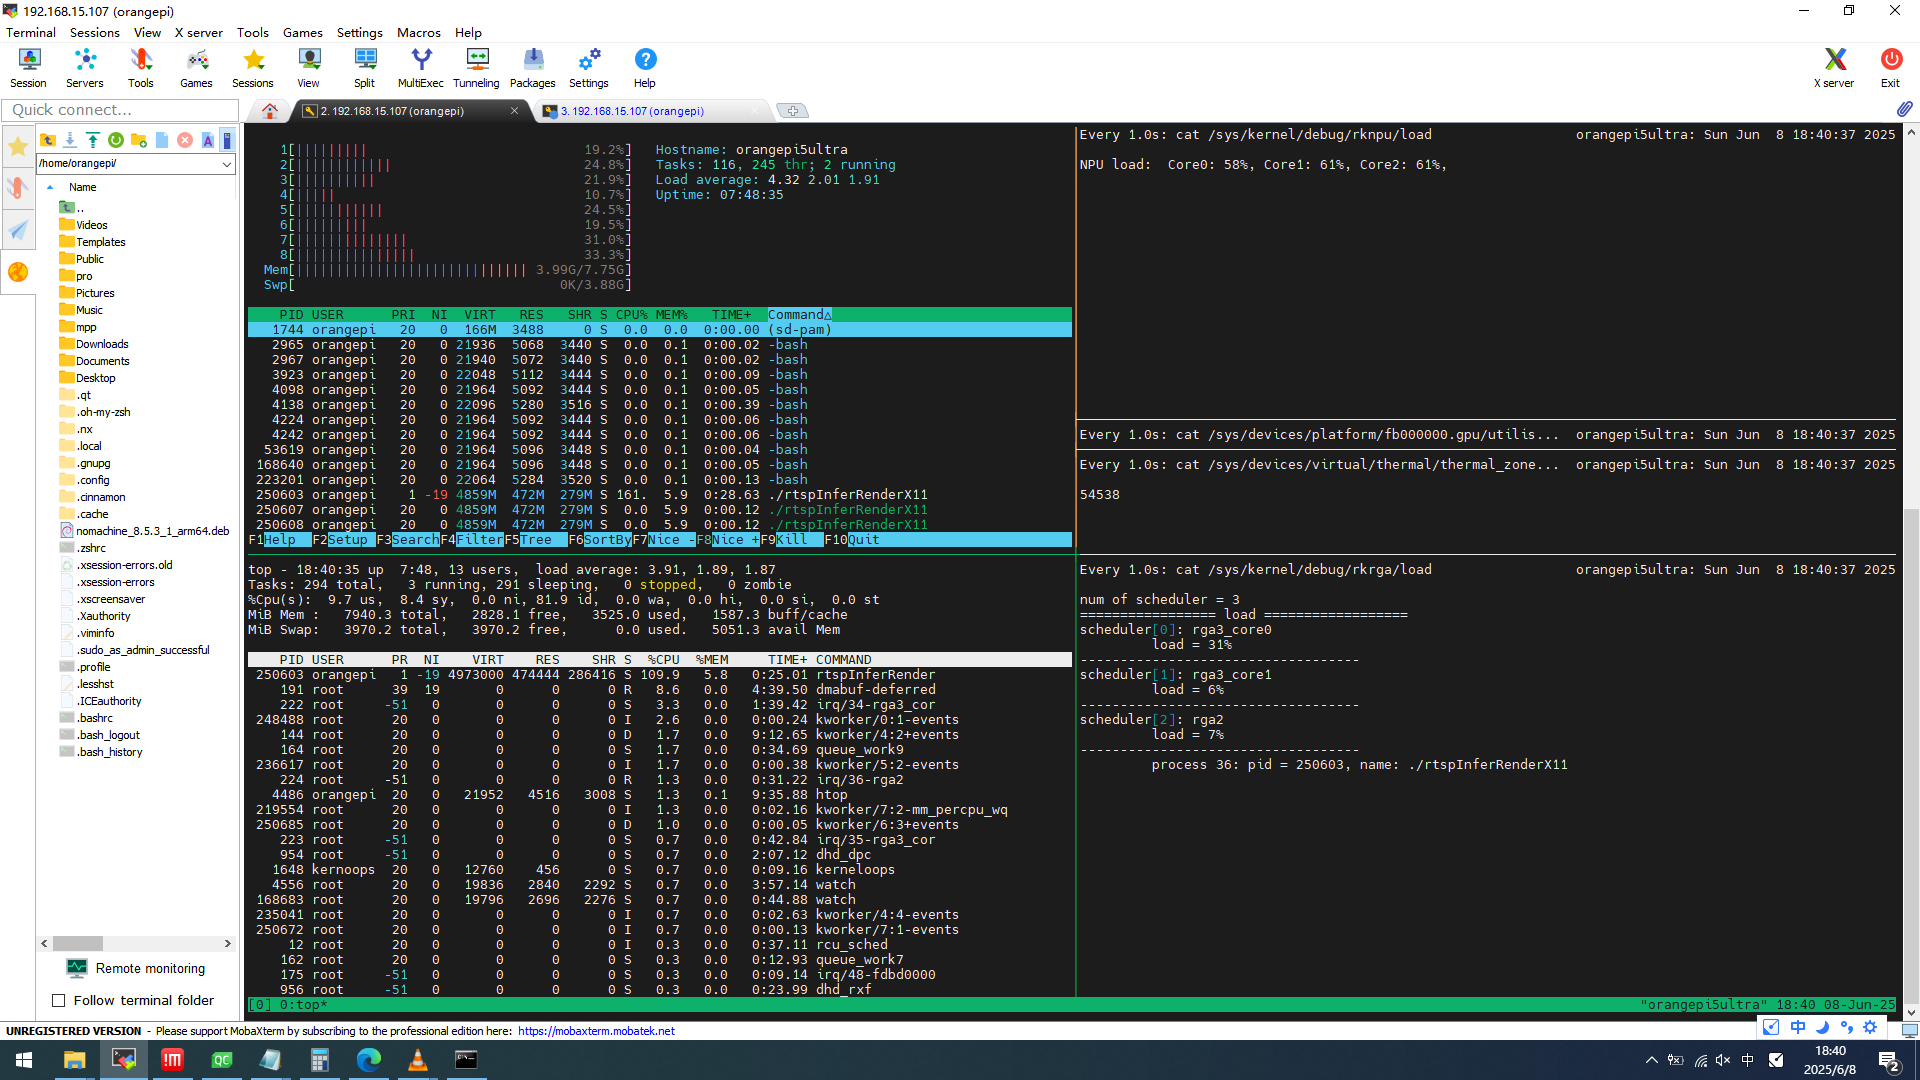Click the Name column sort arrow
Viewport: 1920px width, 1080px height.
tap(50, 187)
